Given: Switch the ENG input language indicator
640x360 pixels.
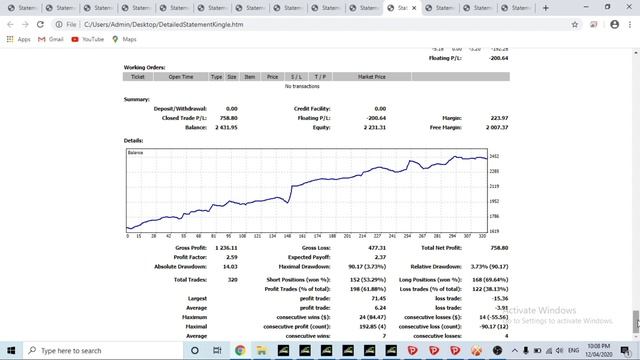Looking at the screenshot, I should pos(573,351).
